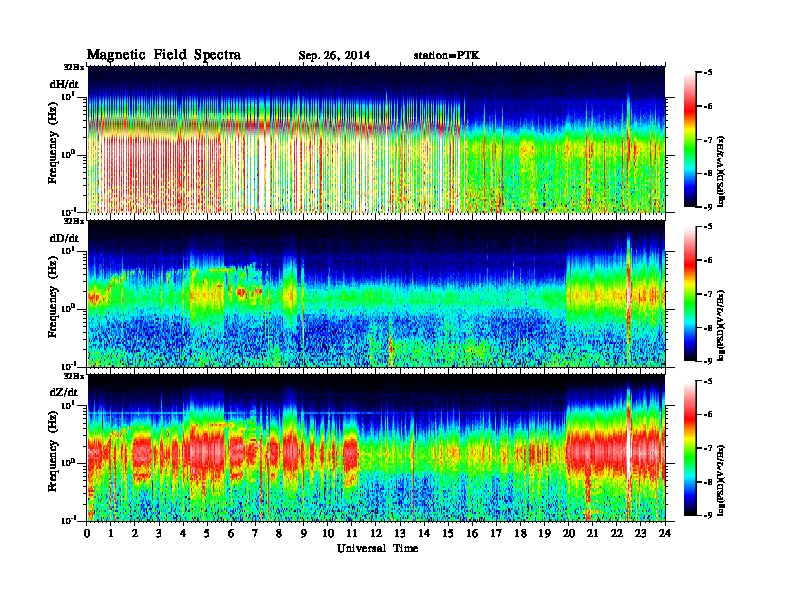Click the -6 tick on dD/dt color scale
This screenshot has width=792, height=612.
click(708, 260)
